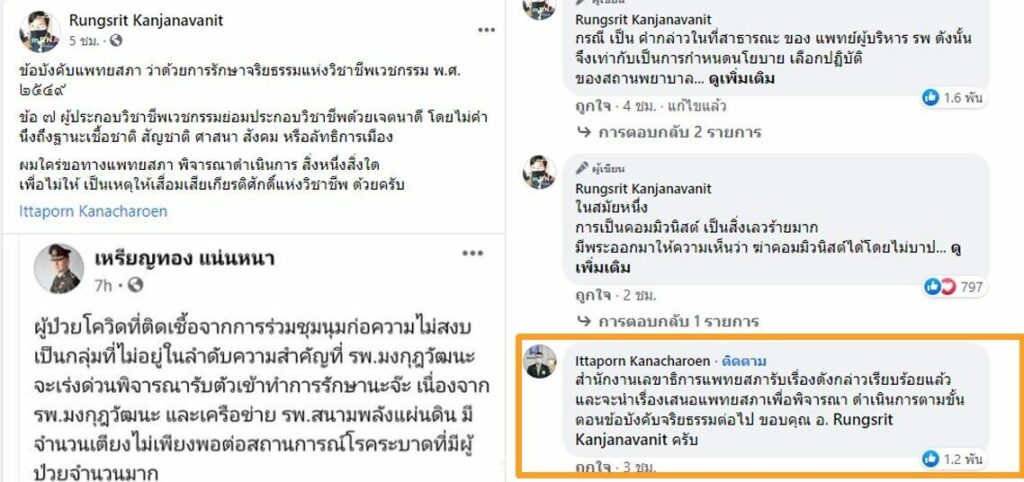This screenshot has width=1024, height=482.
Task: Click เหรียญทอง แน่นหนา profile avatar
Action: 59,268
